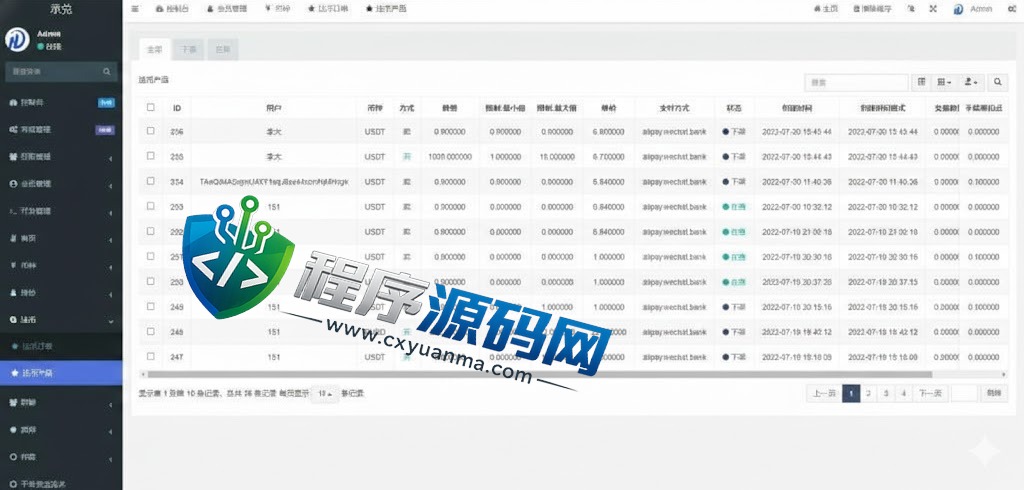Click the clear cache trash icon in header
1024x490 pixels.
click(x=872, y=9)
